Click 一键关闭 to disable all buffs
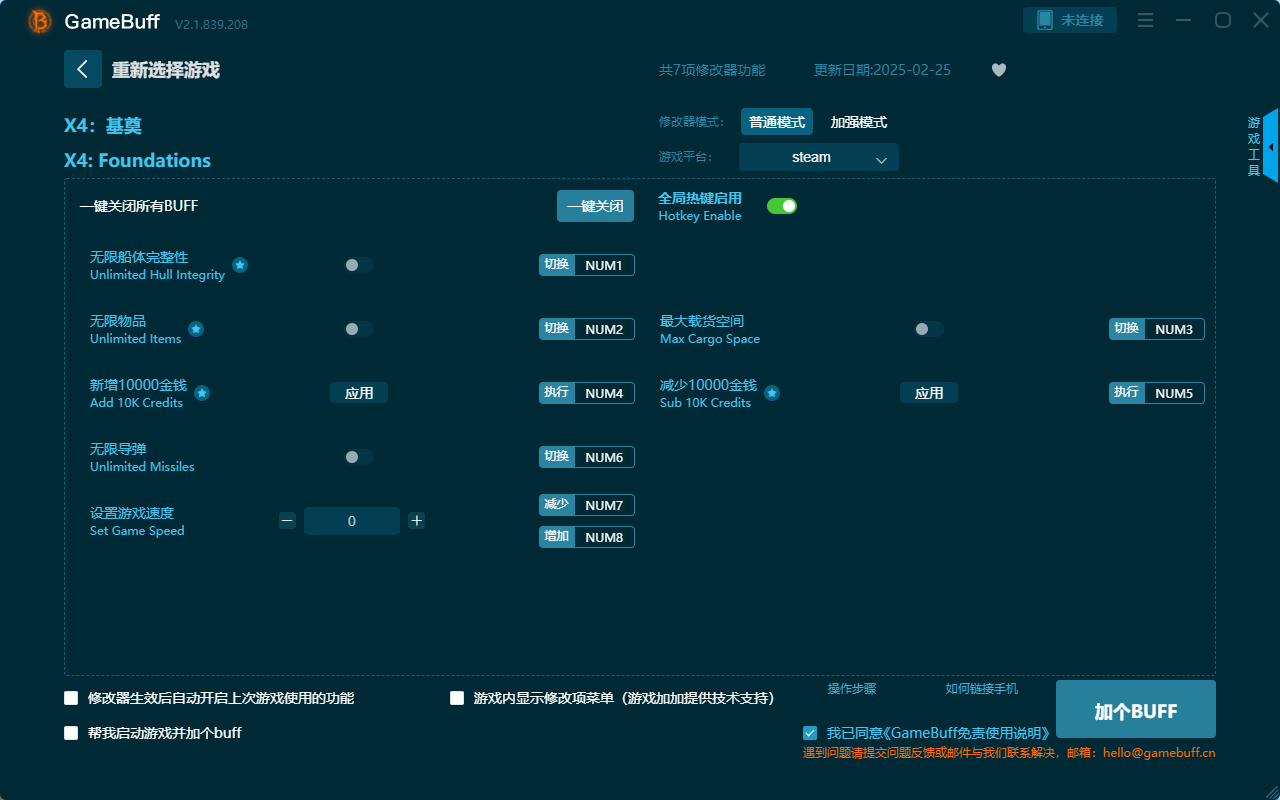This screenshot has height=800, width=1280. tap(595, 205)
